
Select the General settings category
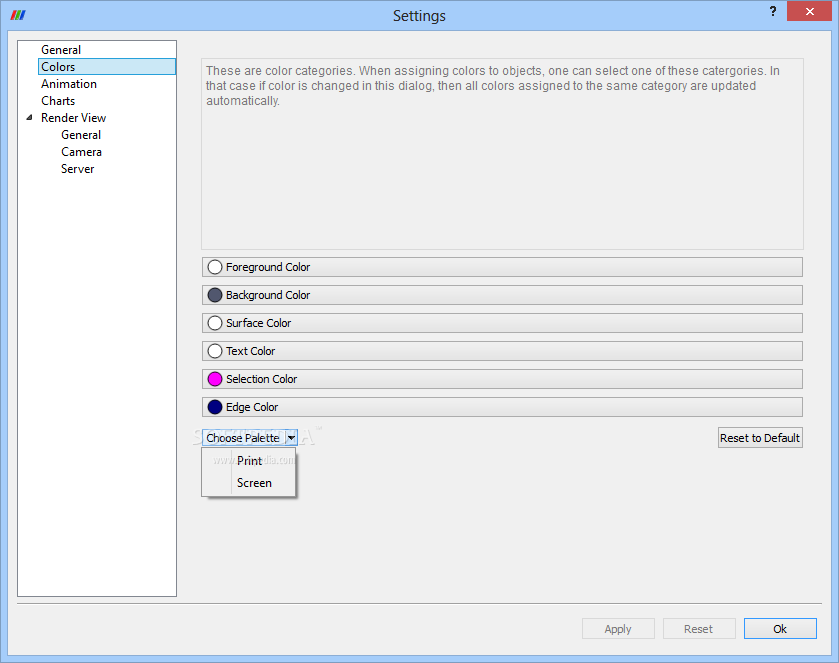pos(61,50)
